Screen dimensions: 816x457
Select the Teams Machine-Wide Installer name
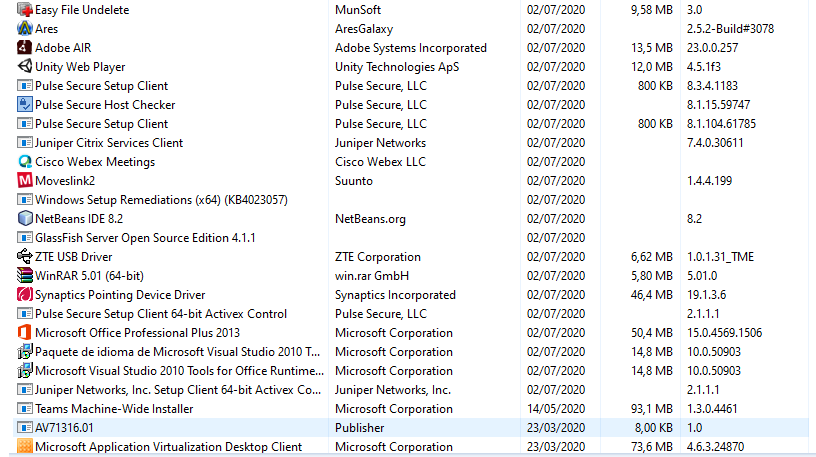[x=114, y=409]
